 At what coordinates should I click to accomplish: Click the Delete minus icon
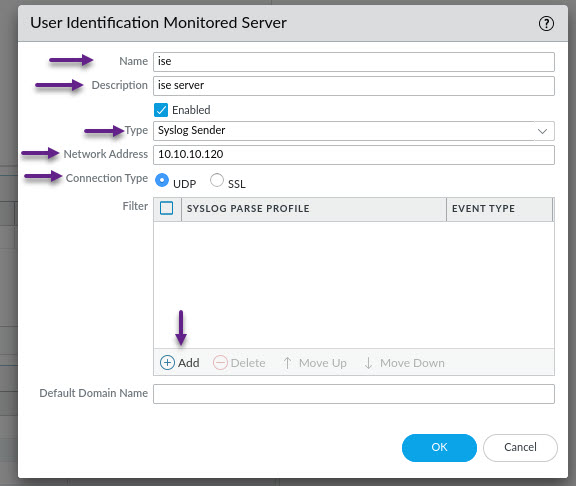pos(220,363)
